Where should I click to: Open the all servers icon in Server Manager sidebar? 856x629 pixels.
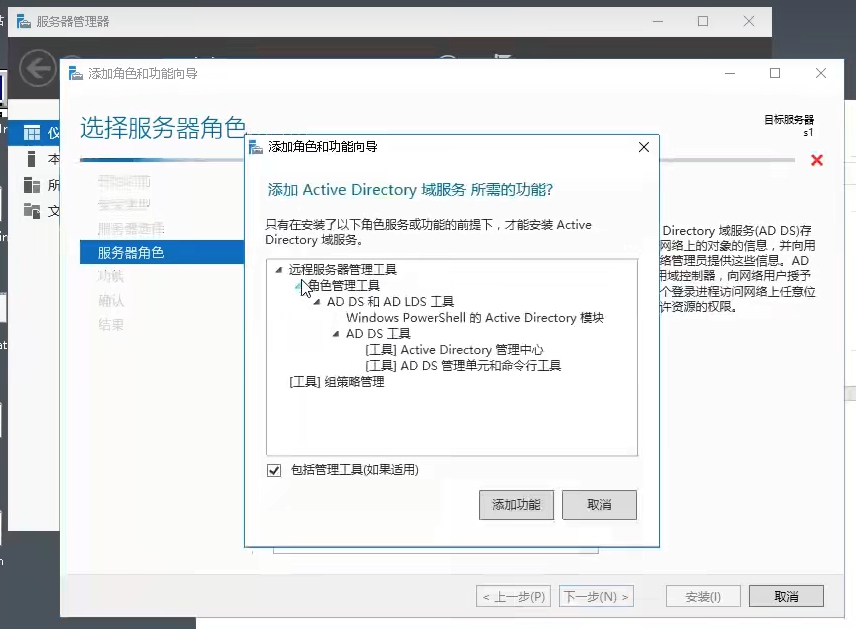(32, 185)
